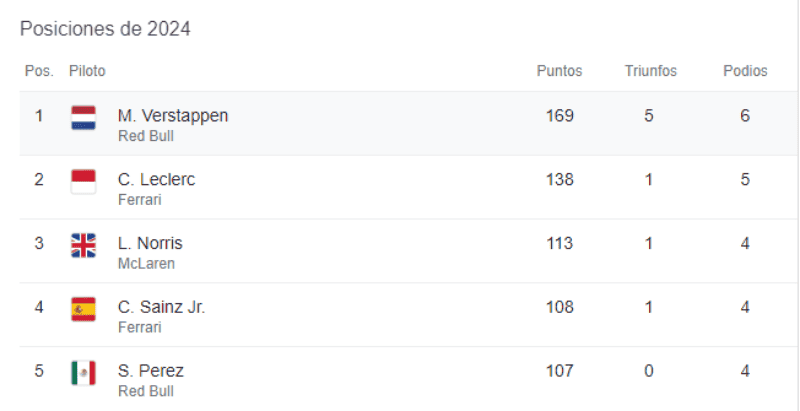This screenshot has height=411, width=800.
Task: Click Leclerc's 138 points value
Action: click(560, 180)
